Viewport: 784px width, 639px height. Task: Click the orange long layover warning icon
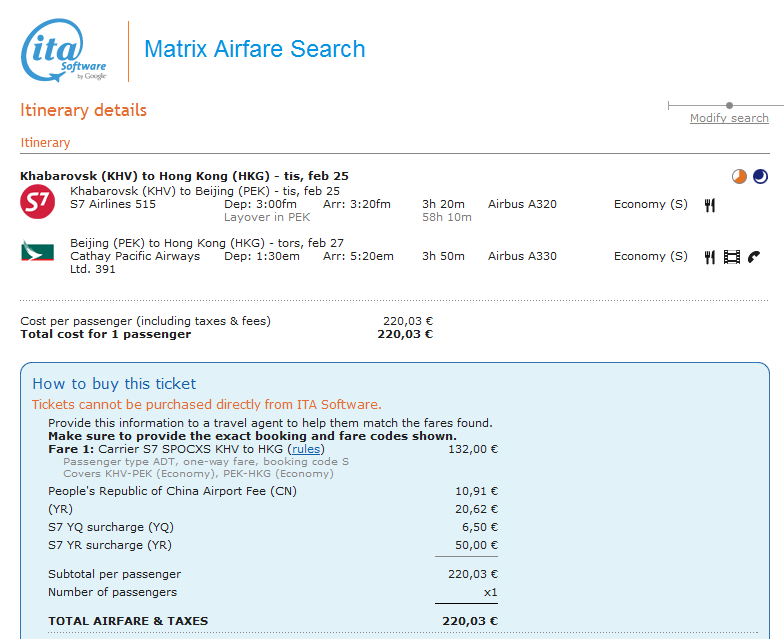tap(739, 176)
